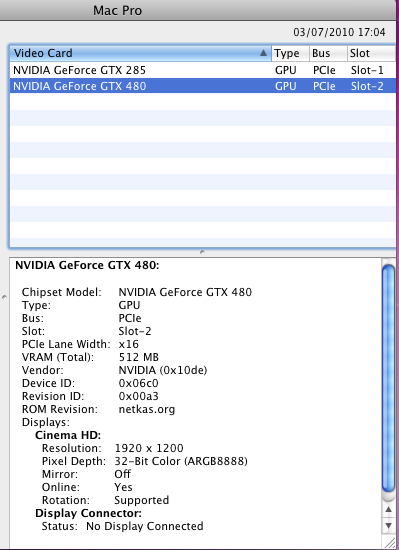The width and height of the screenshot is (399, 550).
Task: Click the VRAM (Total) value 512 MB
Action: coord(138,357)
